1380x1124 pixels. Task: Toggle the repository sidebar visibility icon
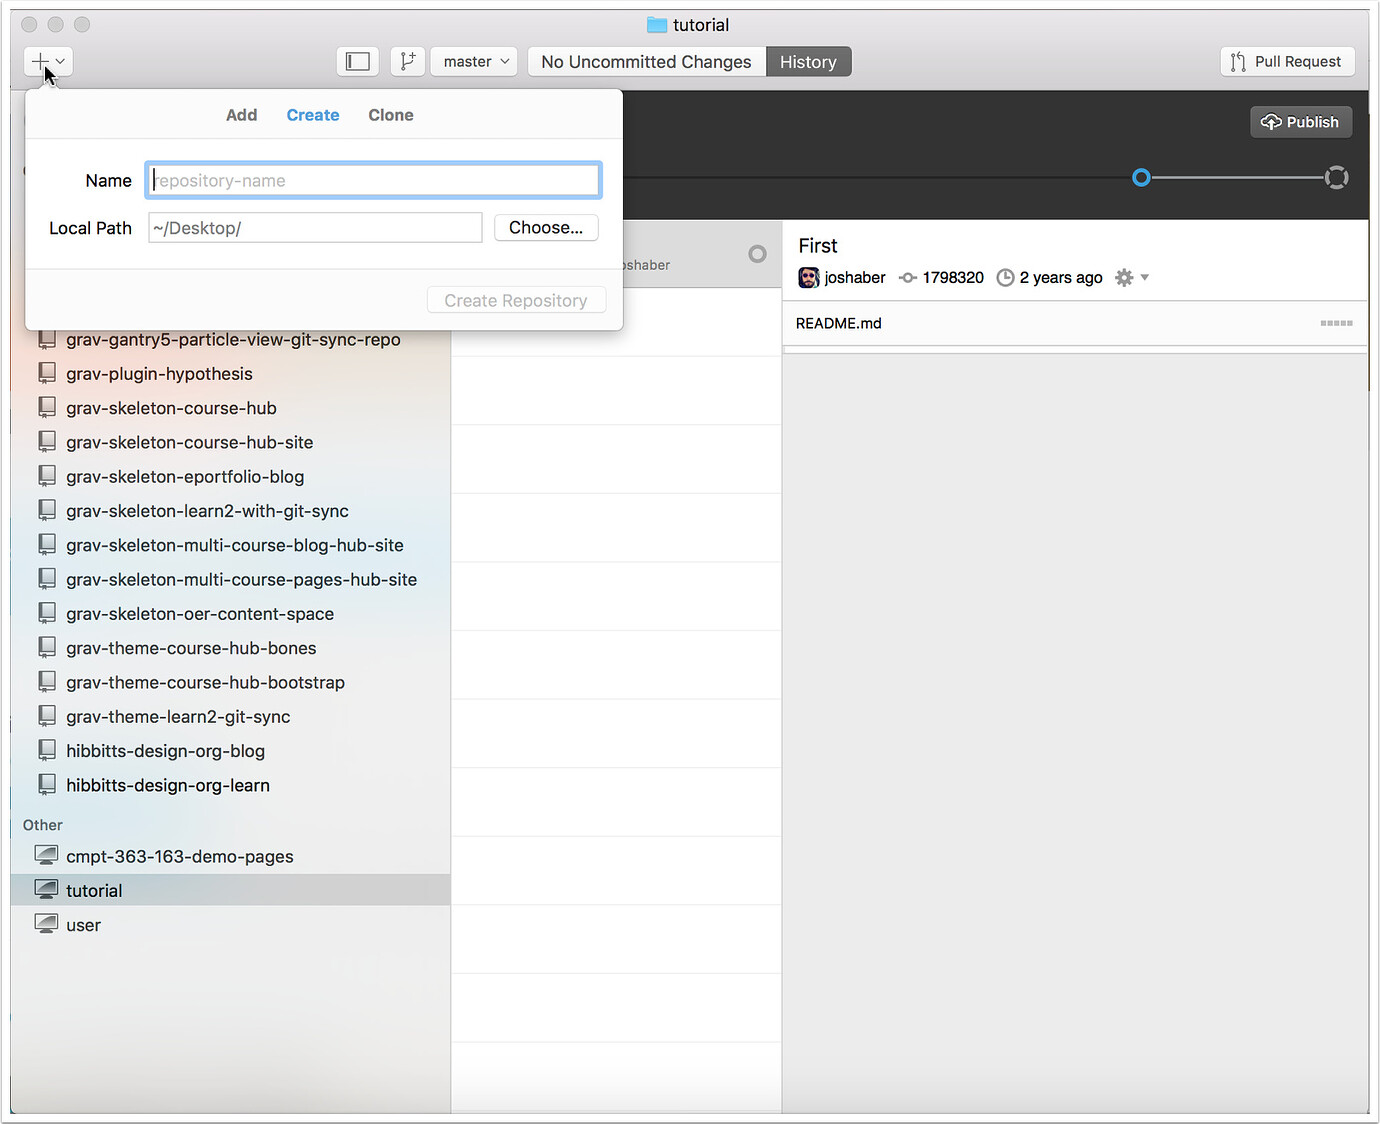pyautogui.click(x=357, y=61)
